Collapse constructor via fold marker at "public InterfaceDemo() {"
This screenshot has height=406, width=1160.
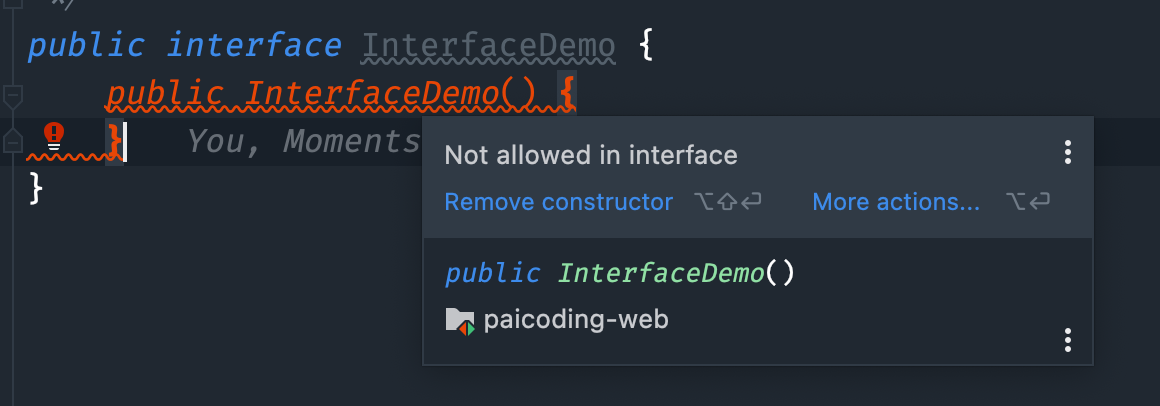[13, 95]
